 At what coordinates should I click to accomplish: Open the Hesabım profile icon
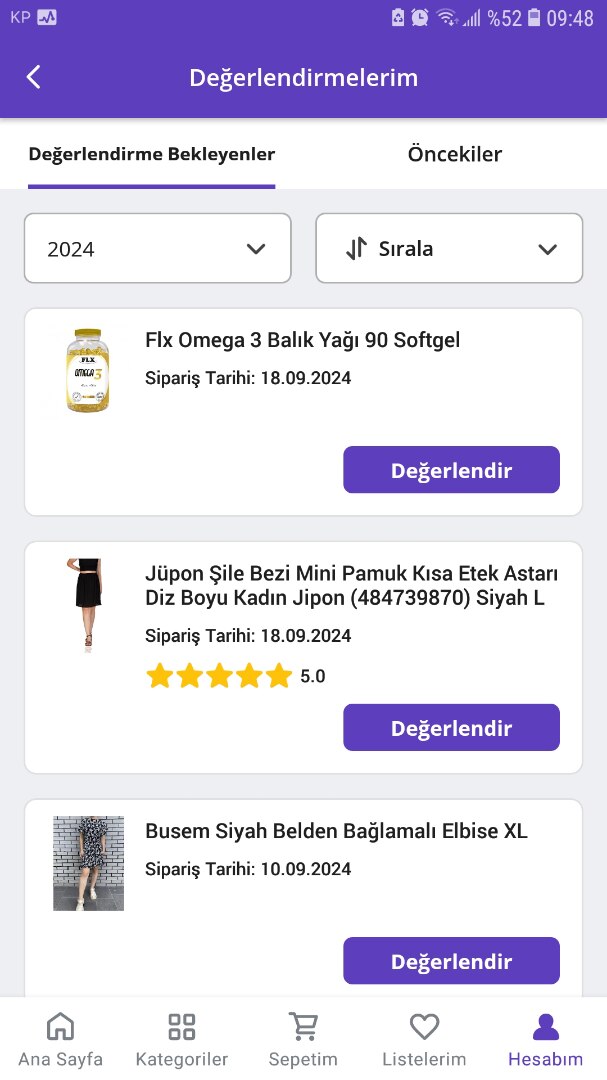click(545, 1026)
